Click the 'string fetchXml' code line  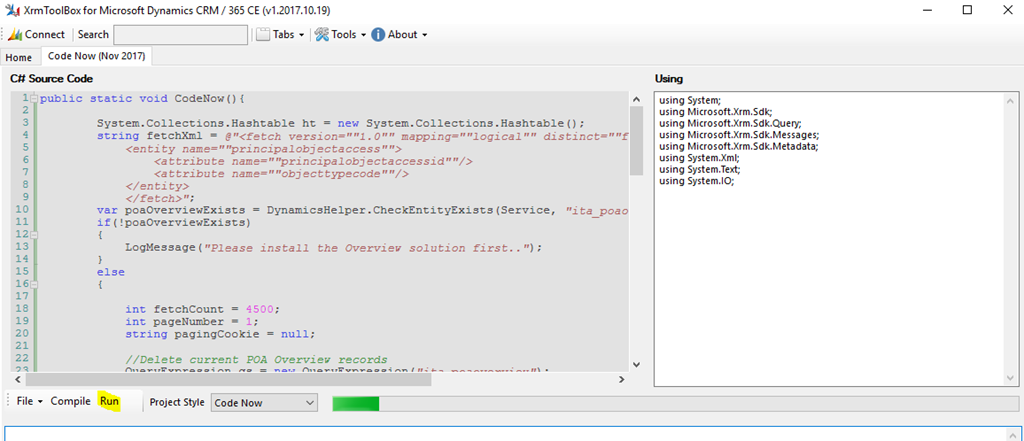362,136
